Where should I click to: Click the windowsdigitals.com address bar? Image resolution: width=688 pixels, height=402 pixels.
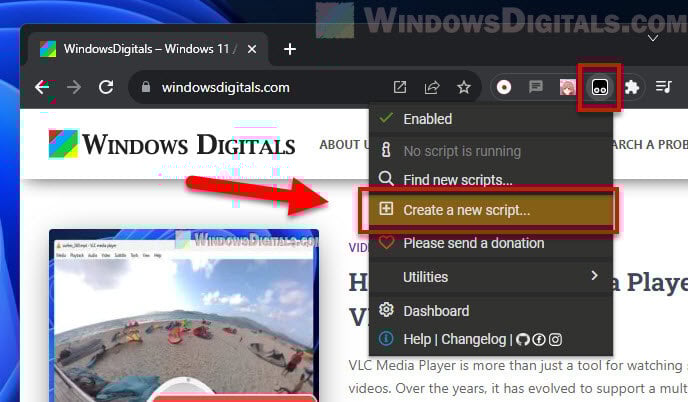click(x=260, y=87)
